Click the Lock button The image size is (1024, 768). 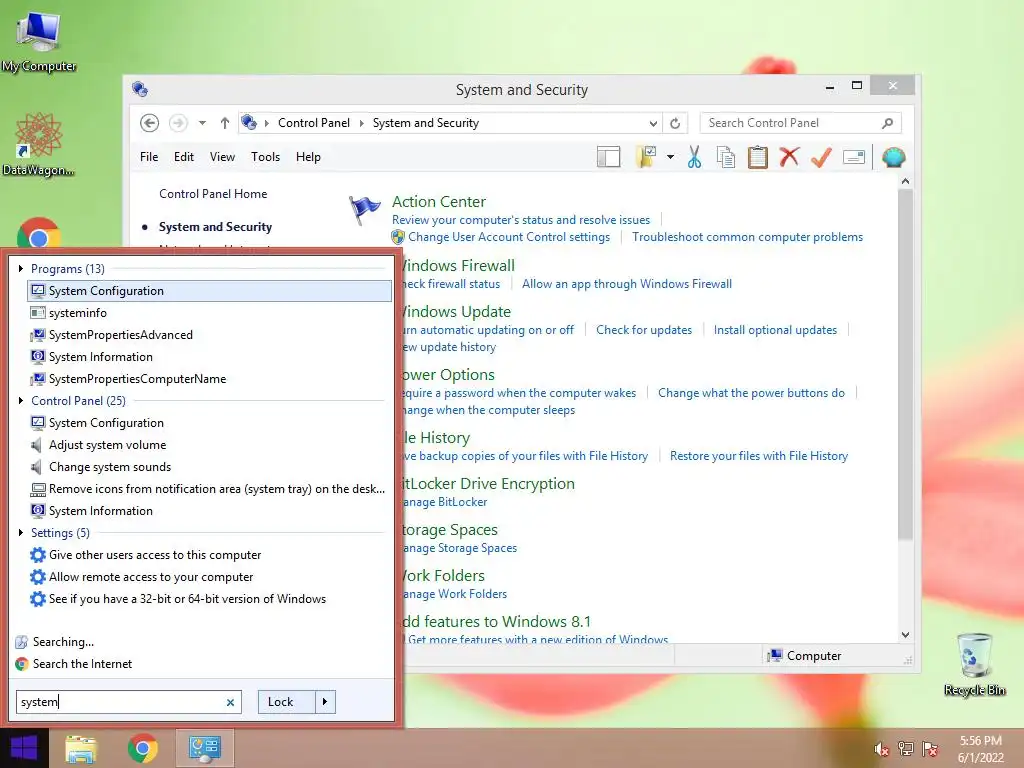(287, 702)
